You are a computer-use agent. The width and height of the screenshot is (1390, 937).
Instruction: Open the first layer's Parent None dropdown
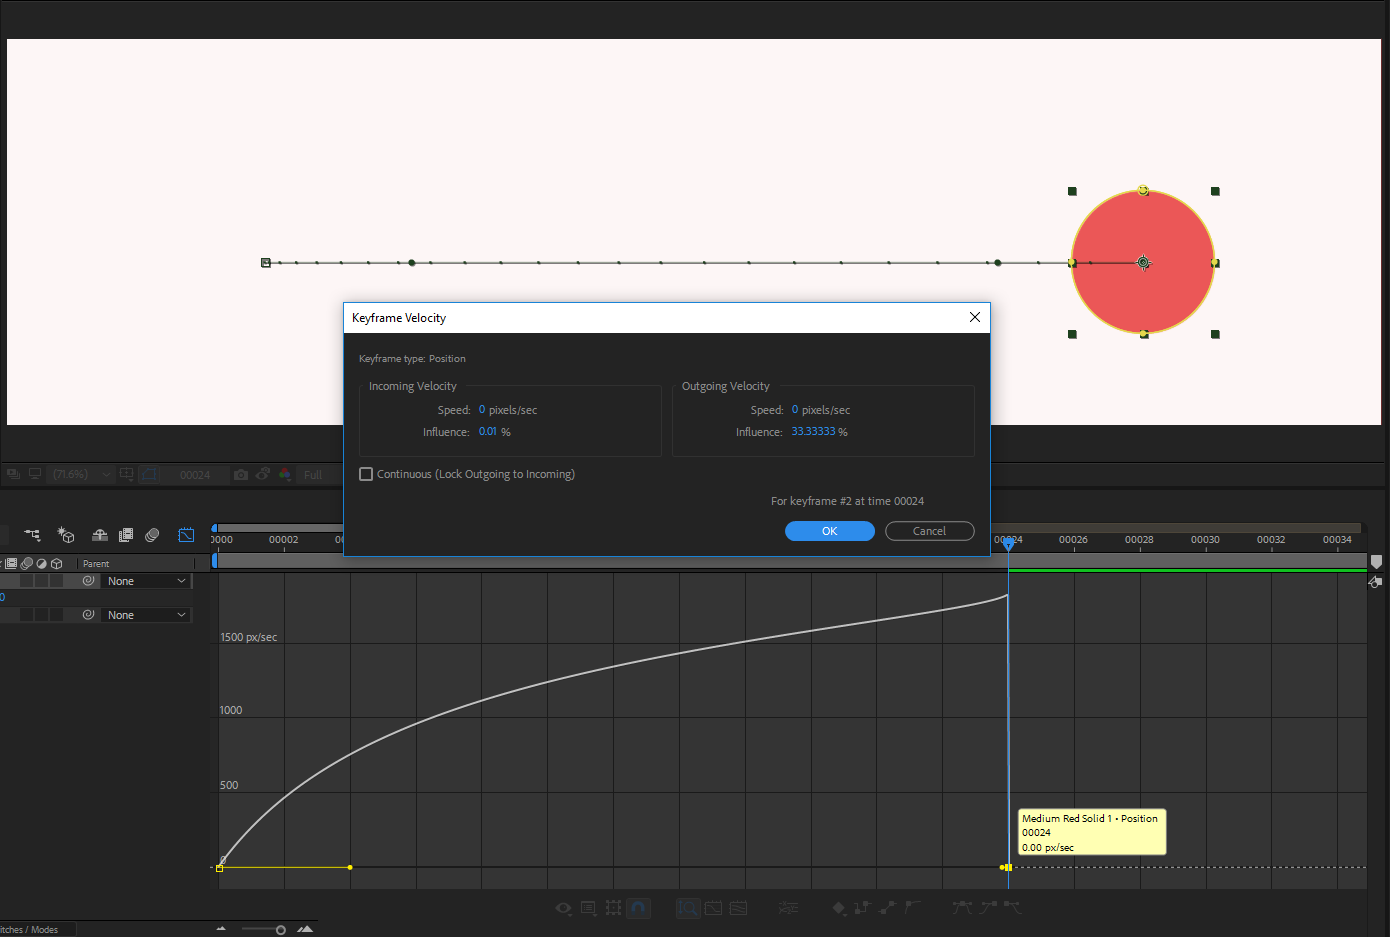[x=147, y=581]
